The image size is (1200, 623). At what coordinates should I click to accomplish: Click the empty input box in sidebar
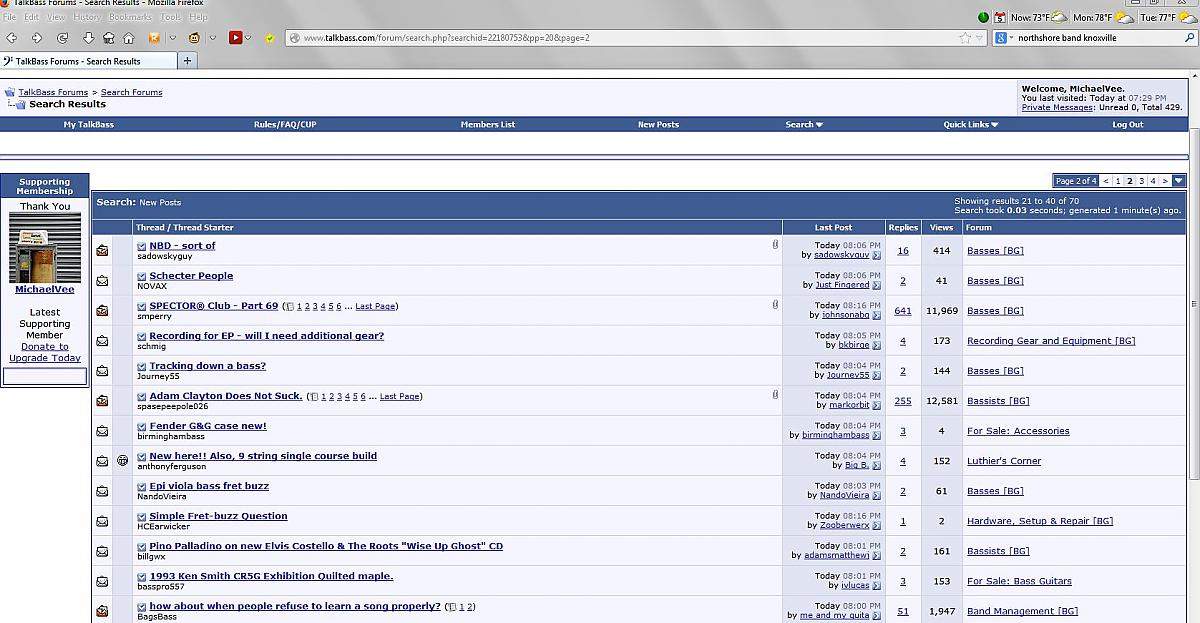click(x=45, y=377)
